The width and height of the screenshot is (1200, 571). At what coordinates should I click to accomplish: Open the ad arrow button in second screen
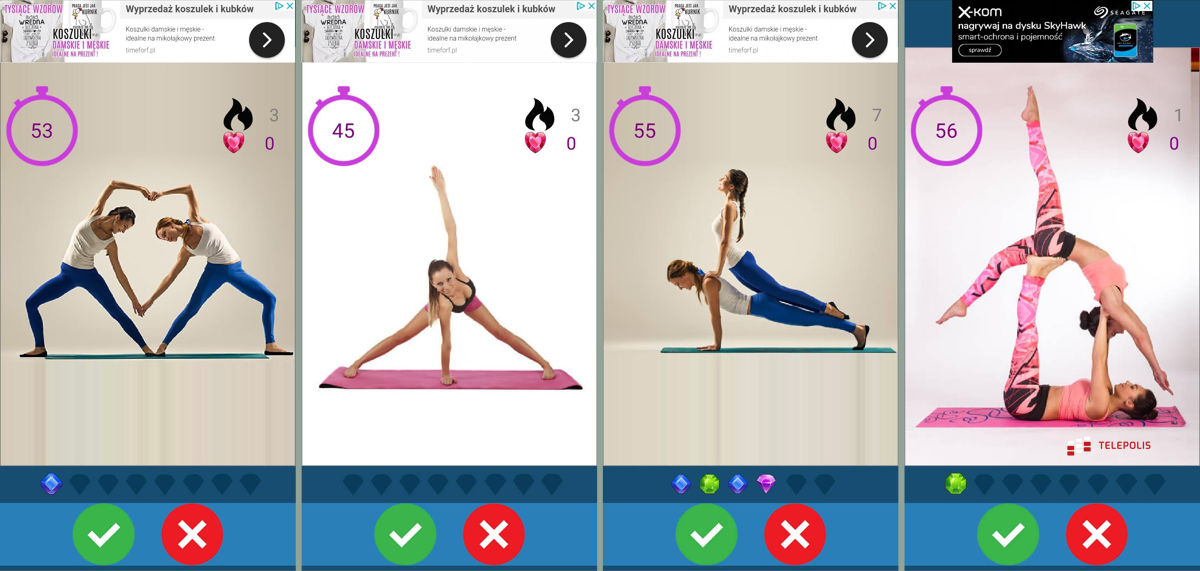coord(568,40)
